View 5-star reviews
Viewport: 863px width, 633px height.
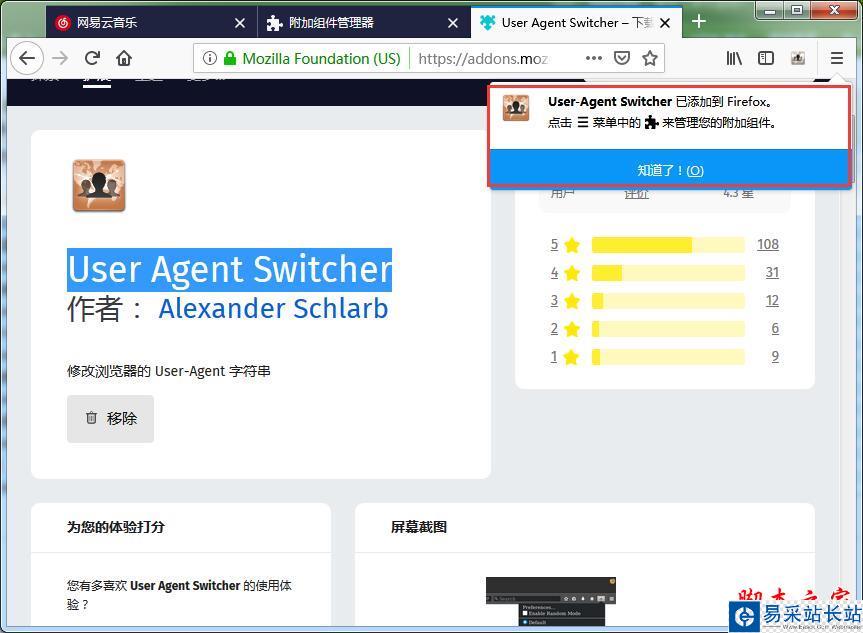tap(565, 244)
